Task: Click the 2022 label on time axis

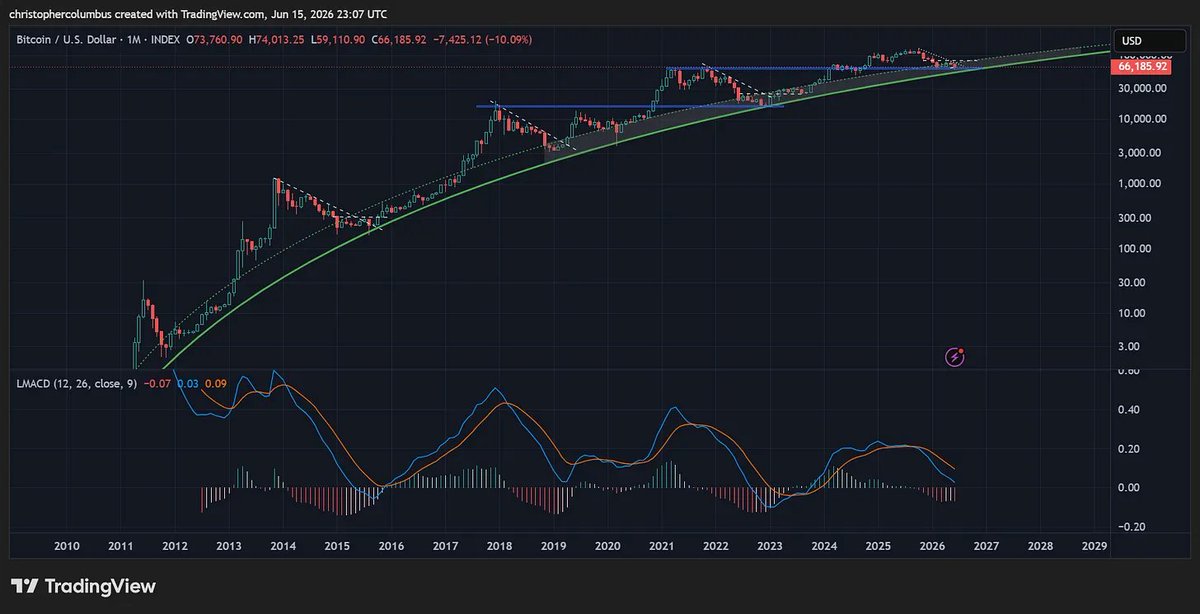Action: pyautogui.click(x=716, y=547)
